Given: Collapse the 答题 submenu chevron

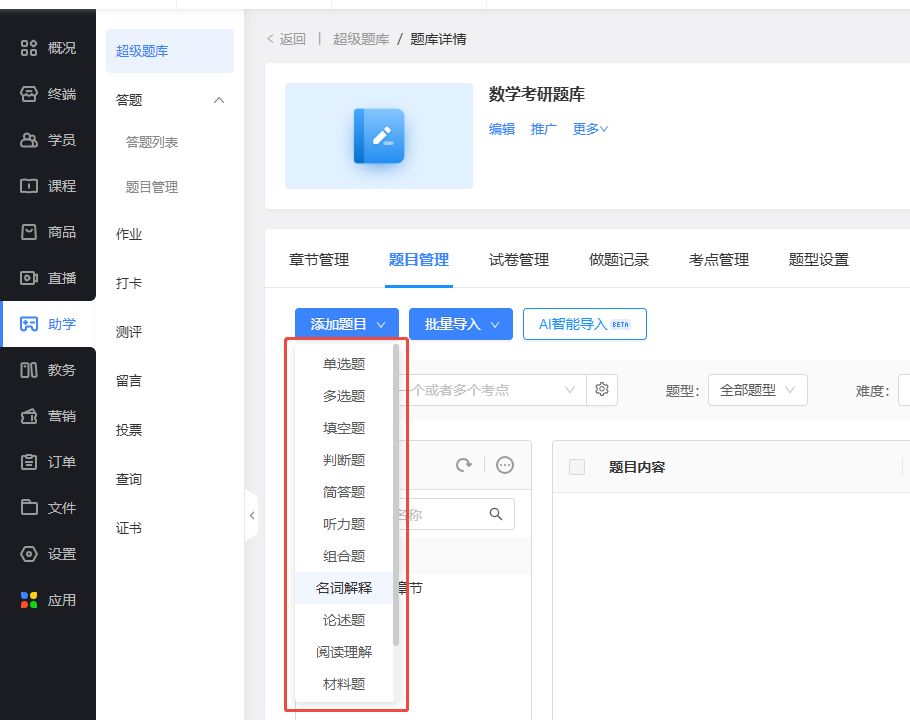Looking at the screenshot, I should tap(219, 100).
